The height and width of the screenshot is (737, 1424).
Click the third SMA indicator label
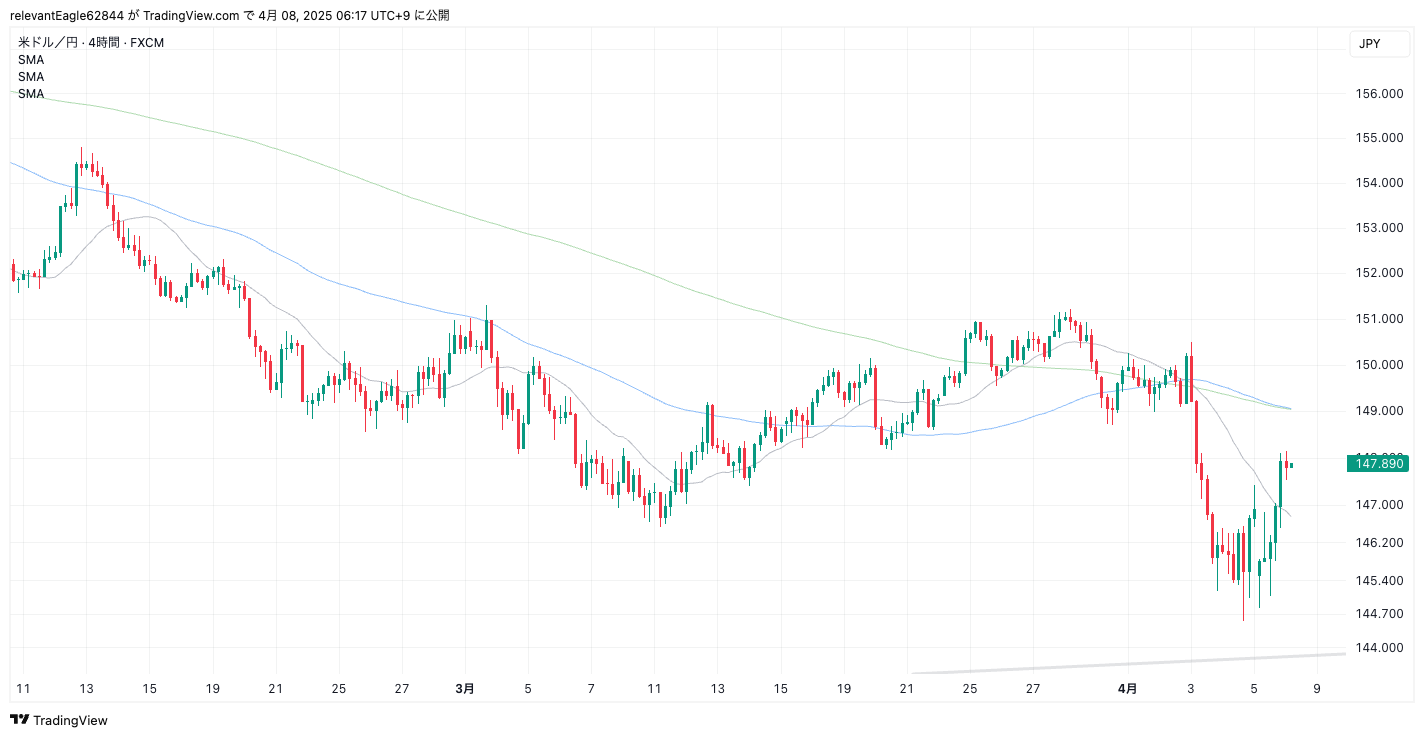pyautogui.click(x=31, y=94)
